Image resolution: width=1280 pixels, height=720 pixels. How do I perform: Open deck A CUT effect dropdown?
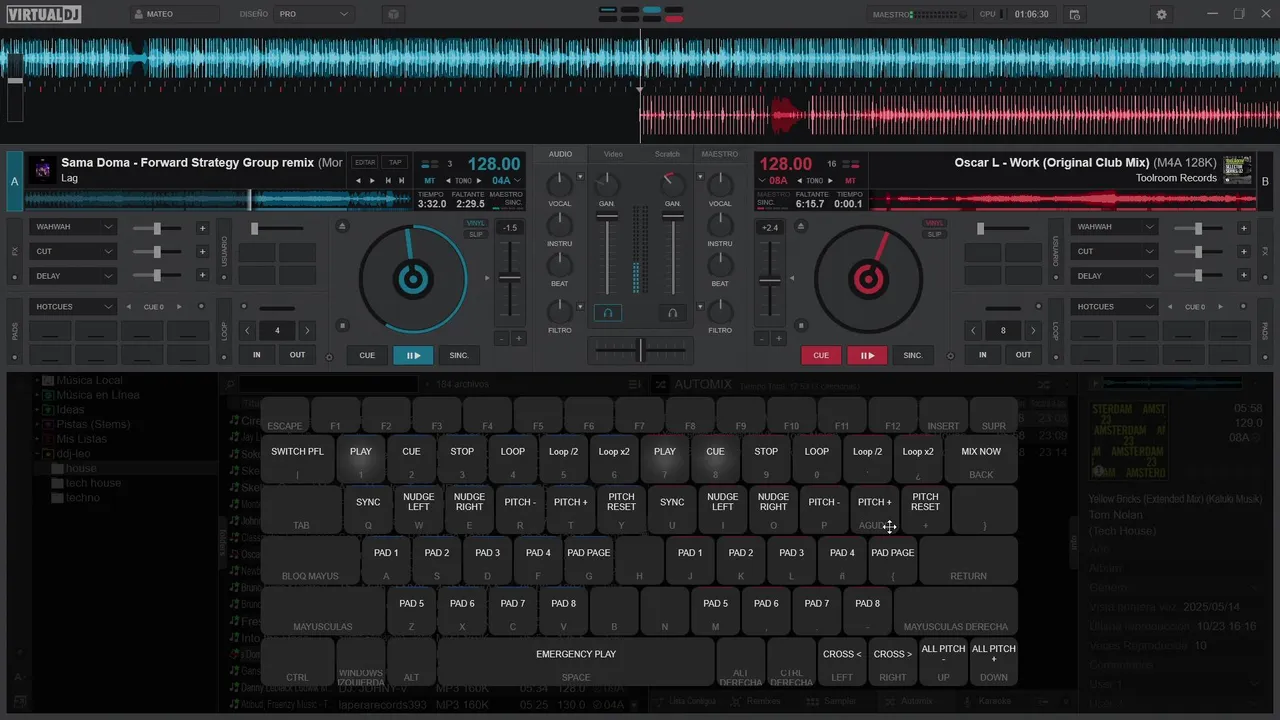74,251
